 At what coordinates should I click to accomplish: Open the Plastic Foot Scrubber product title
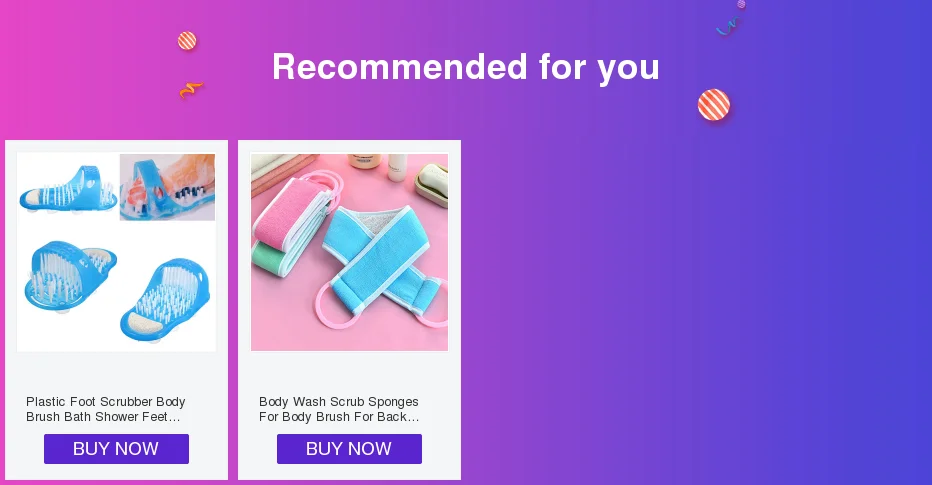(106, 409)
